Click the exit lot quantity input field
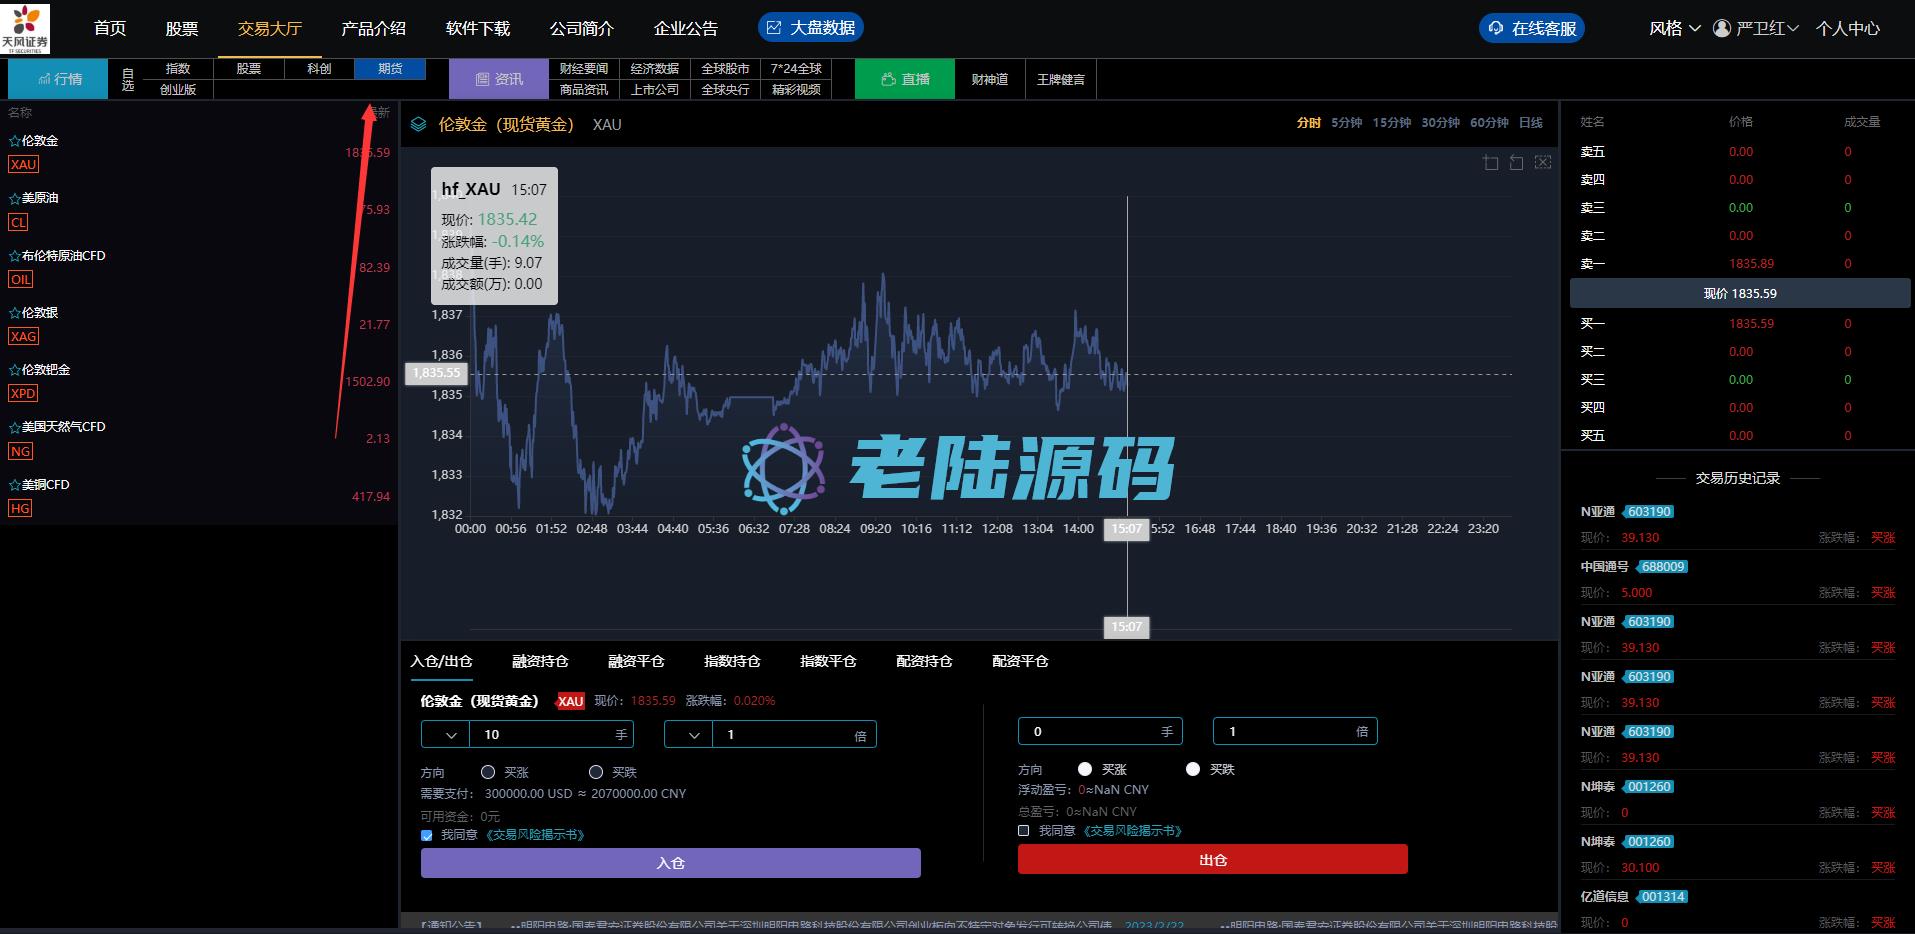Image resolution: width=1915 pixels, height=934 pixels. coord(1090,732)
